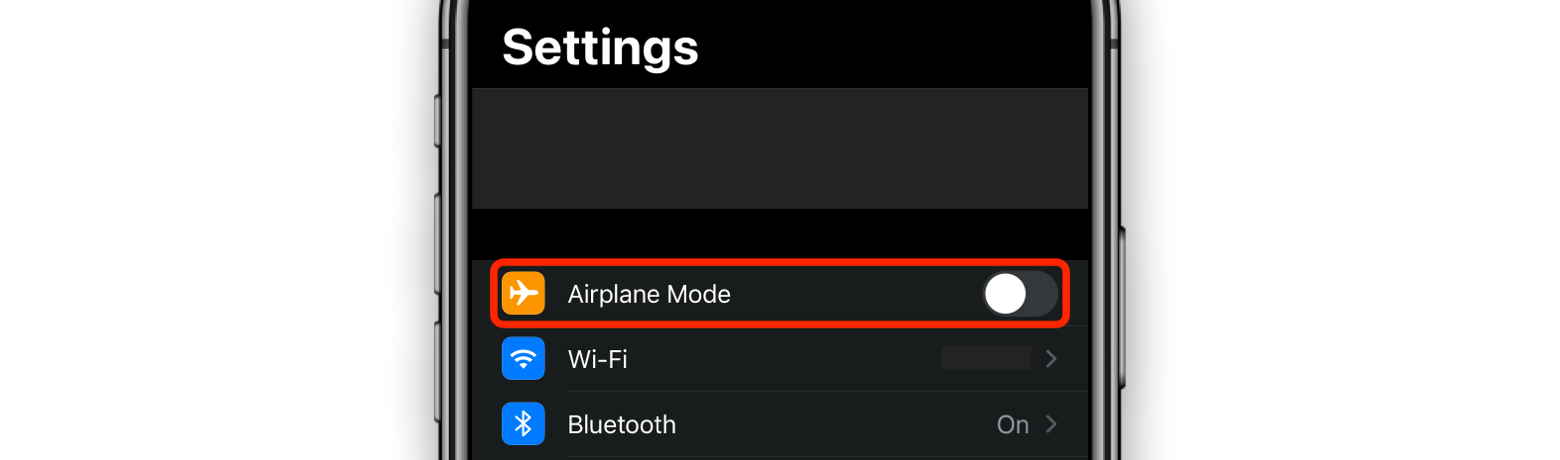Open the Wi-Fi row label
1560x460 pixels.
[597, 359]
